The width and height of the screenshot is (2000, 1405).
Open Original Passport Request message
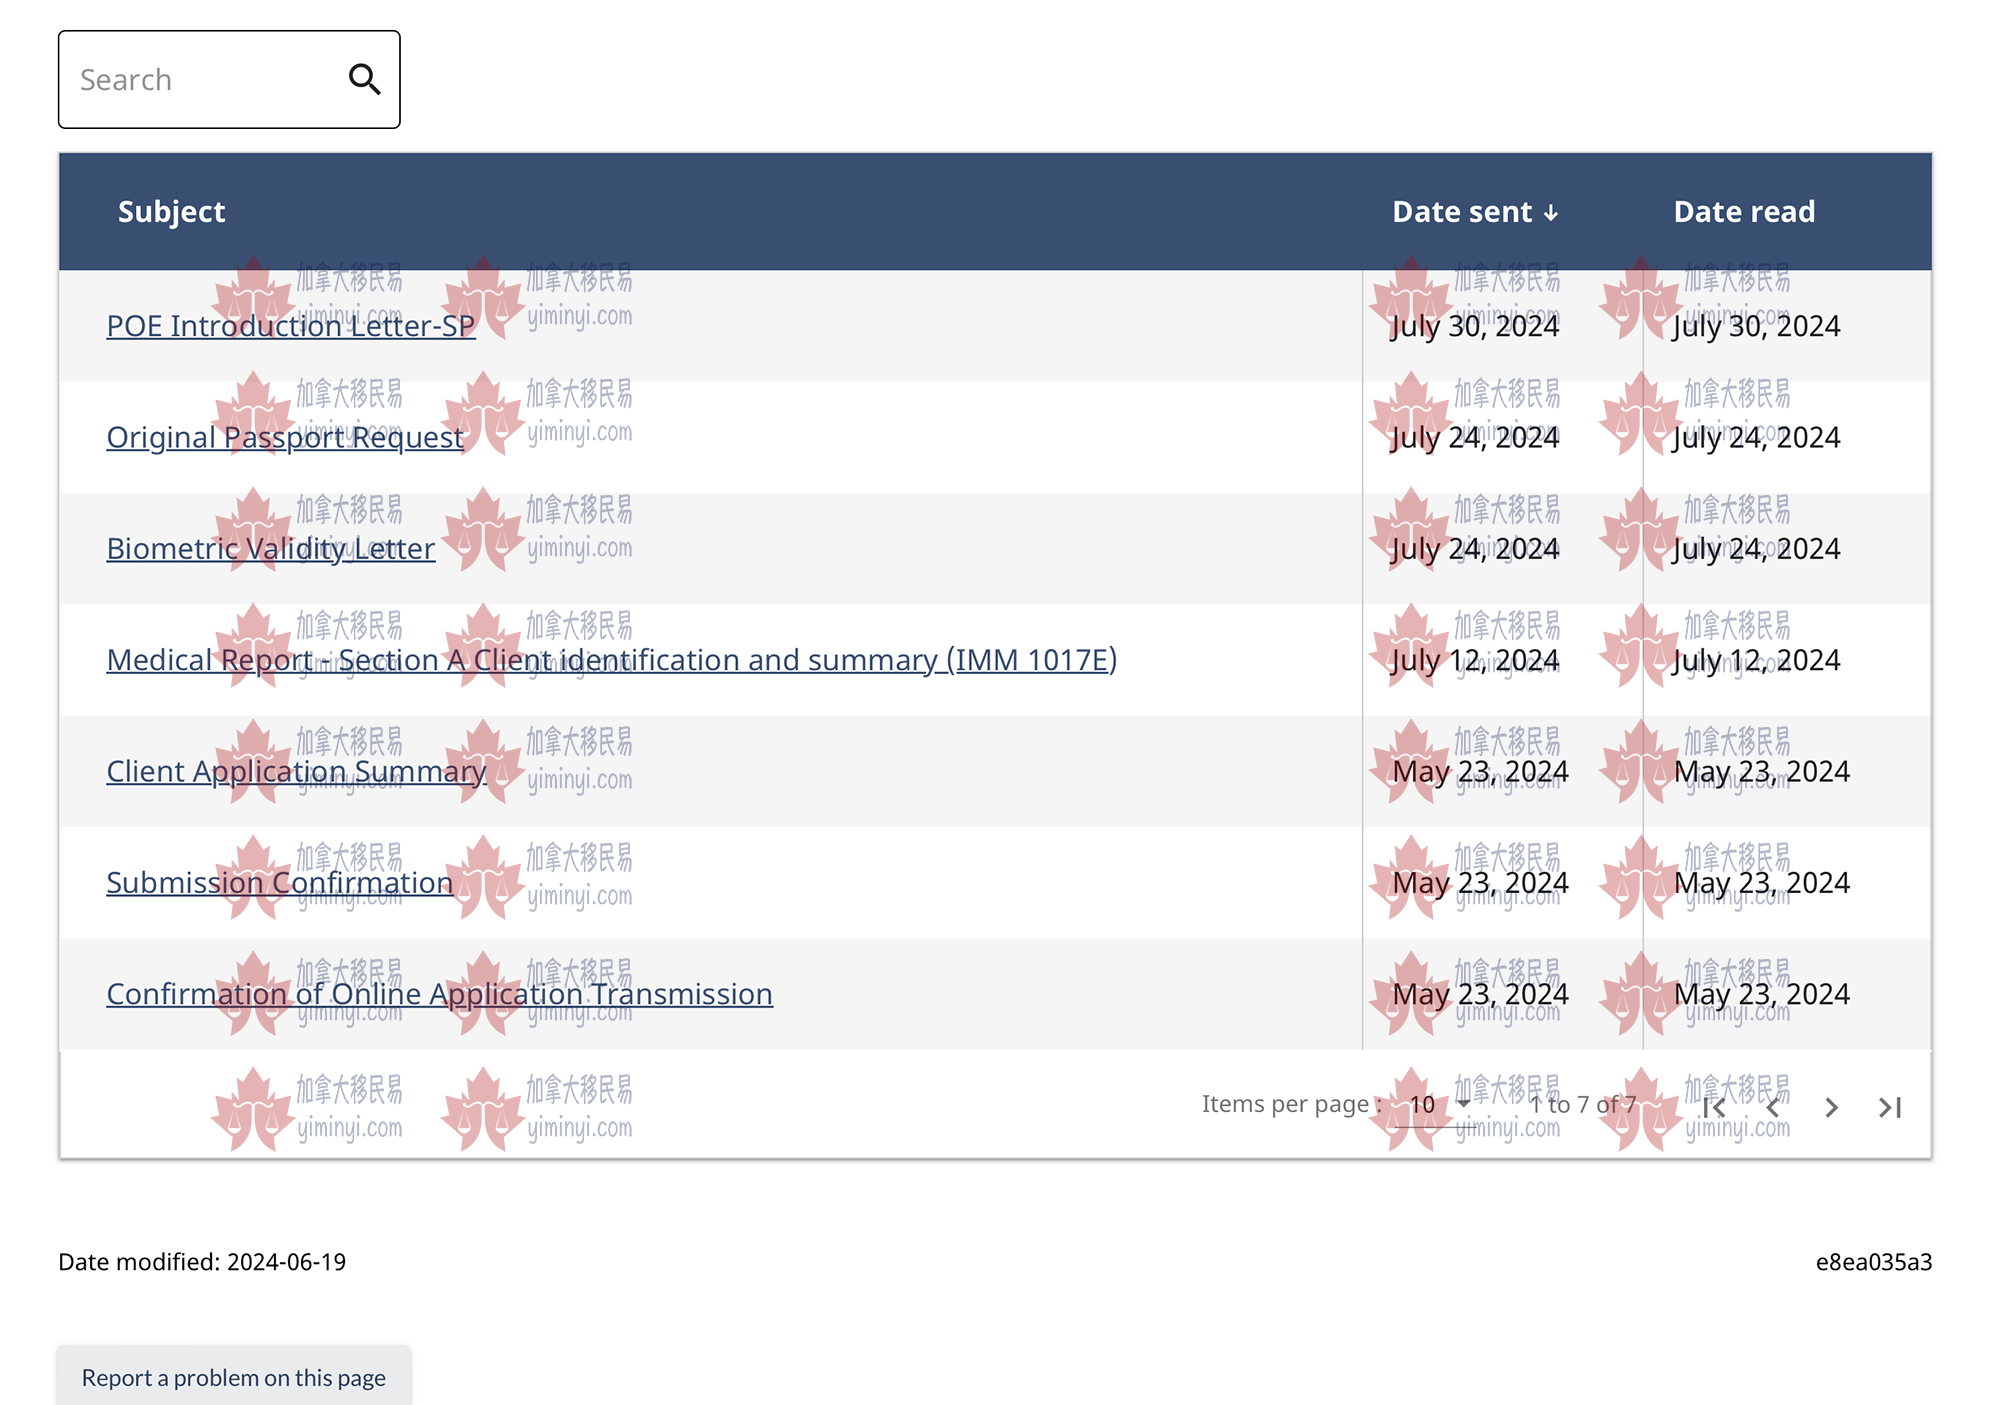284,437
